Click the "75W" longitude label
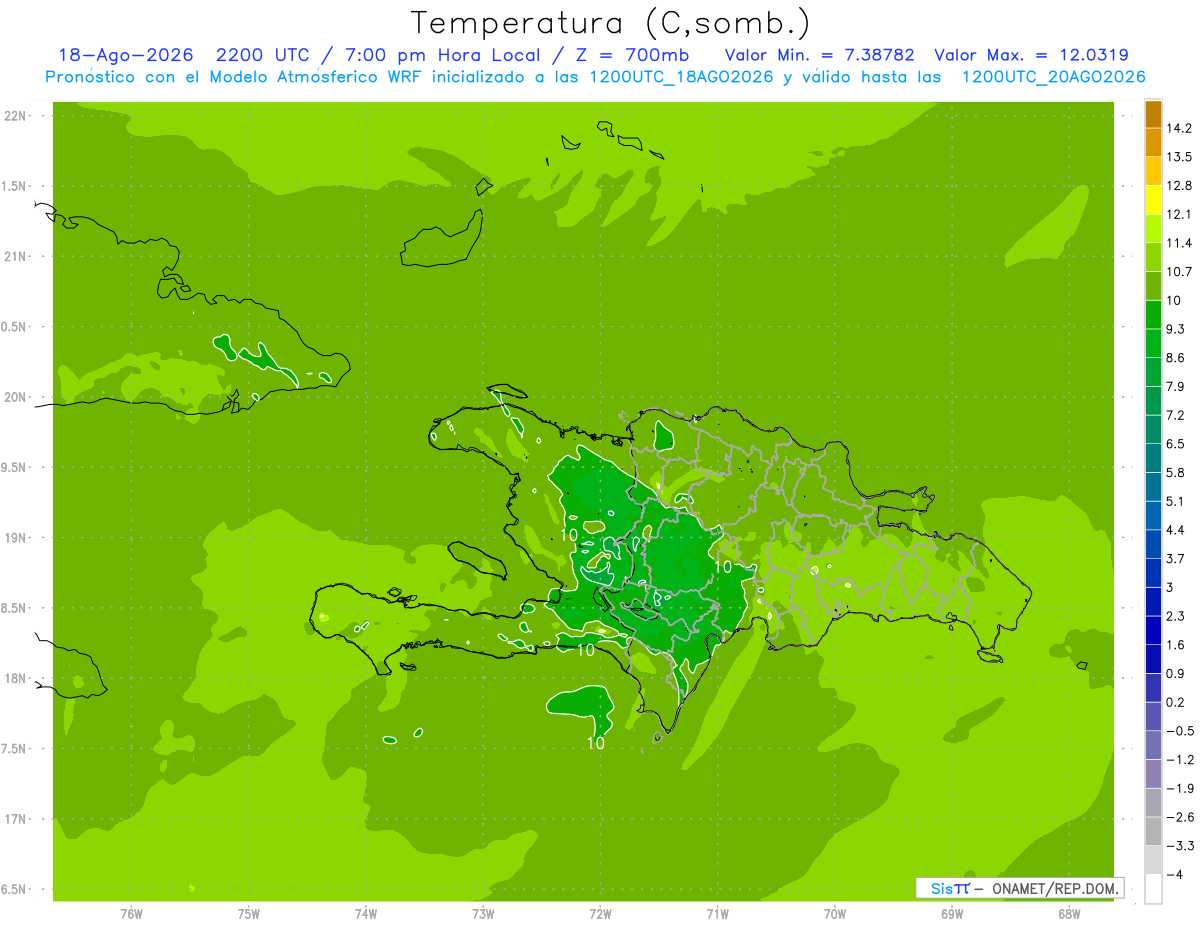The image size is (1200, 927). (249, 914)
